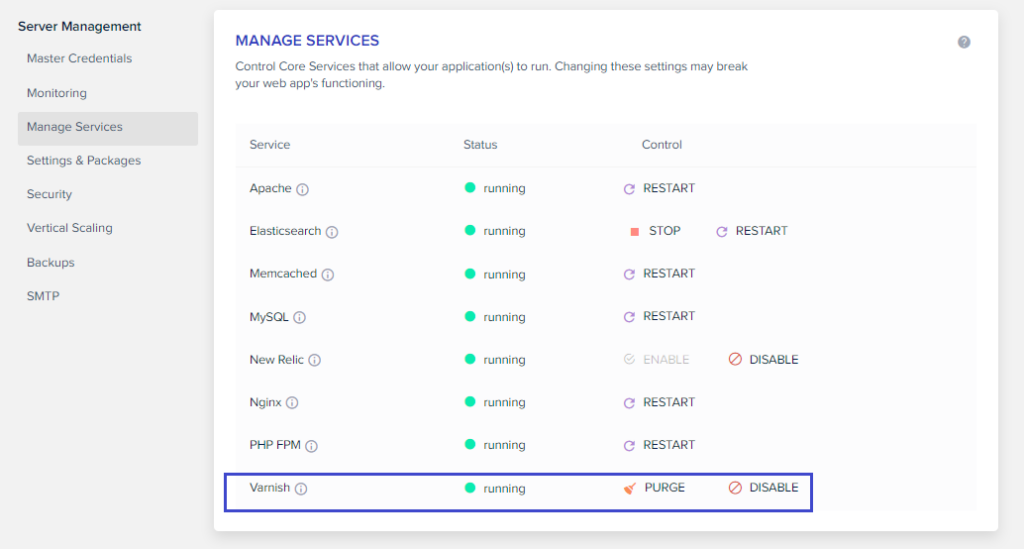Restart the Memcached service
Screen dimensions: 1024x549
[659, 274]
